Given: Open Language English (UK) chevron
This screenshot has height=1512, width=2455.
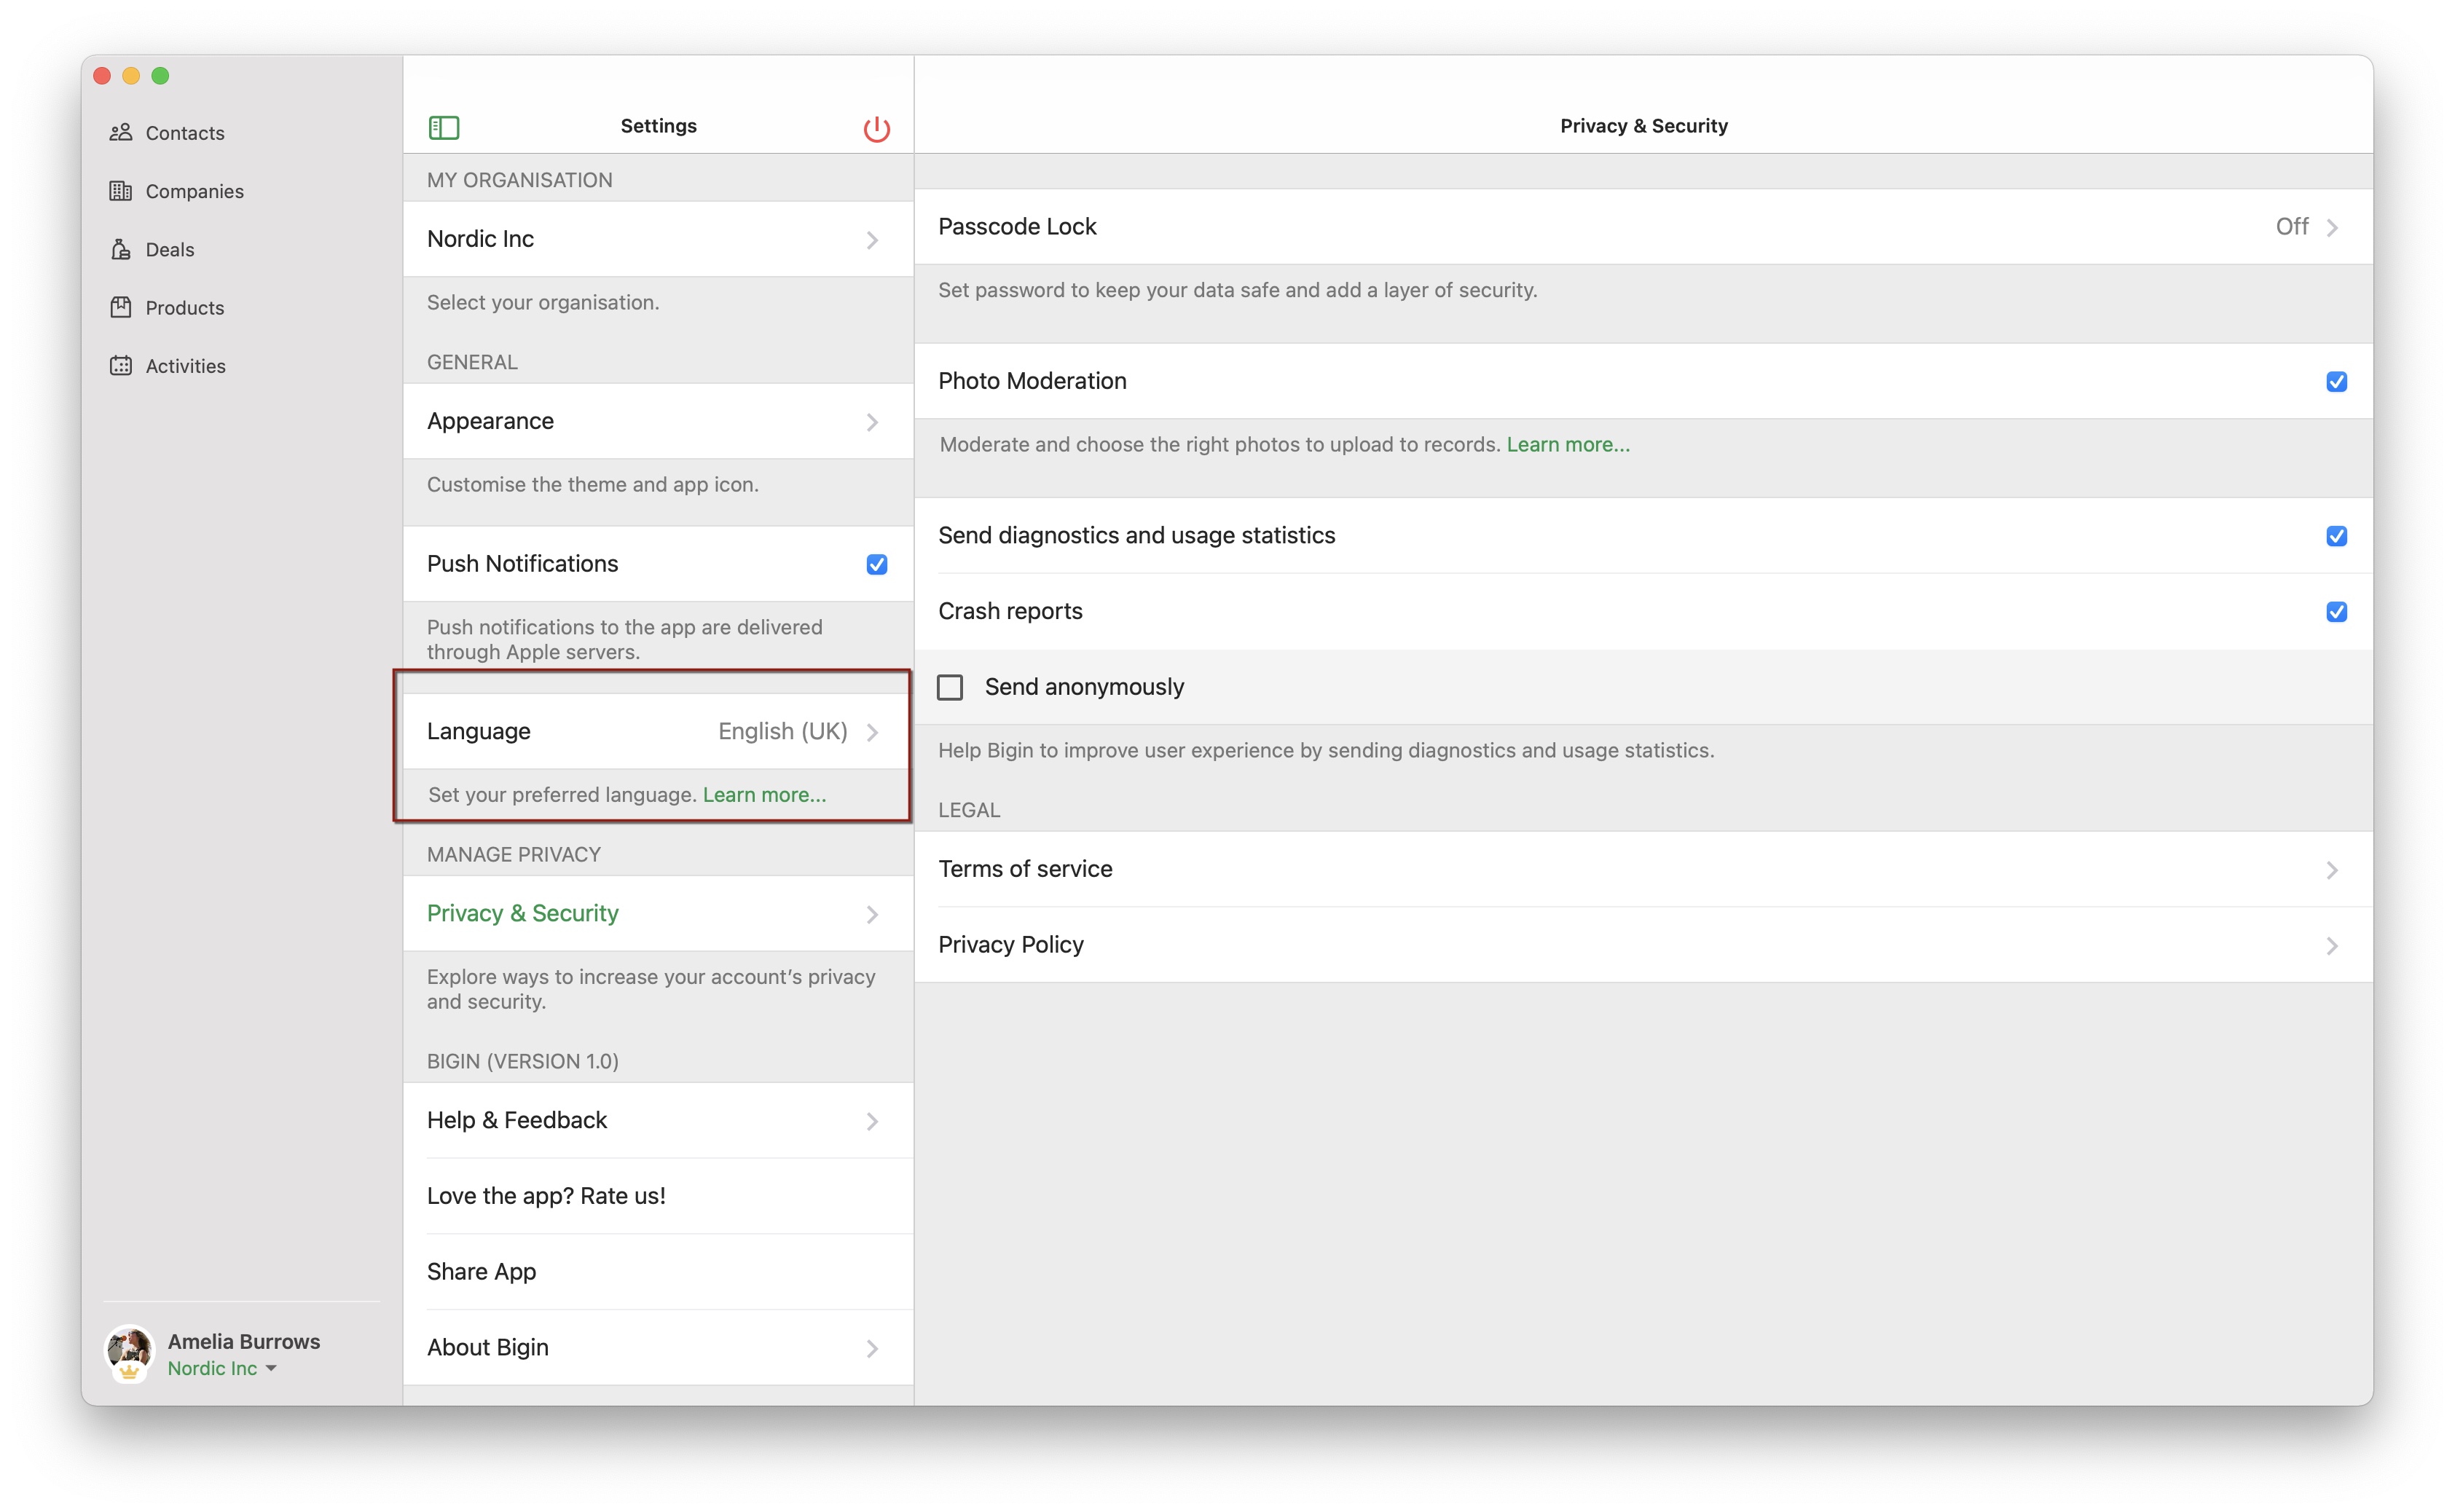Looking at the screenshot, I should (872, 732).
